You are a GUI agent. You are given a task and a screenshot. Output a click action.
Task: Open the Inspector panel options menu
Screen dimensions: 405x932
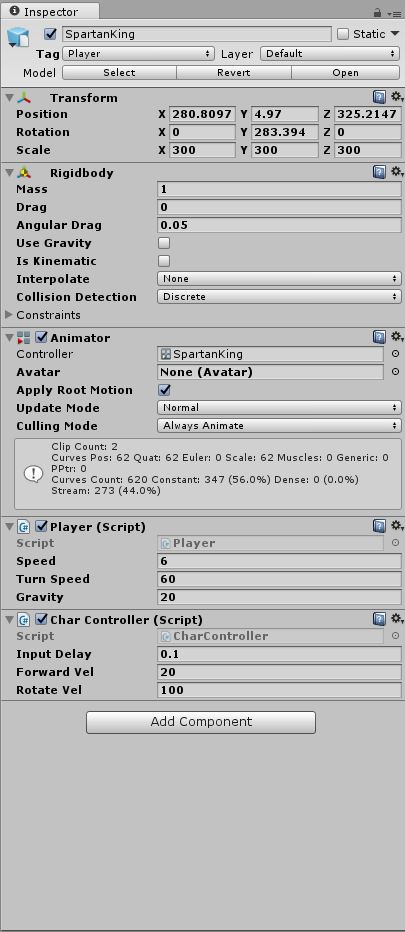coord(394,12)
